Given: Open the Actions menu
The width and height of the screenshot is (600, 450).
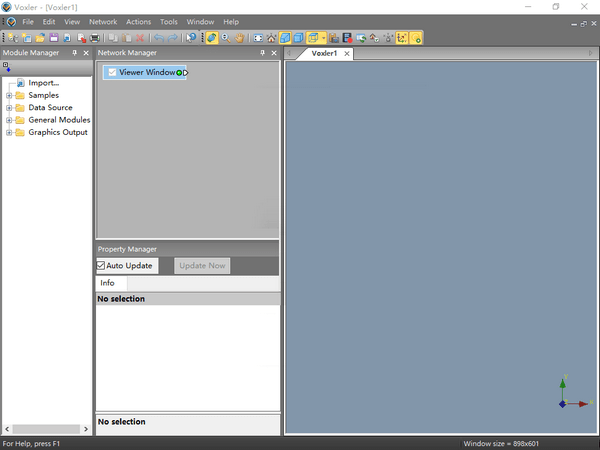Looking at the screenshot, I should tap(139, 22).
